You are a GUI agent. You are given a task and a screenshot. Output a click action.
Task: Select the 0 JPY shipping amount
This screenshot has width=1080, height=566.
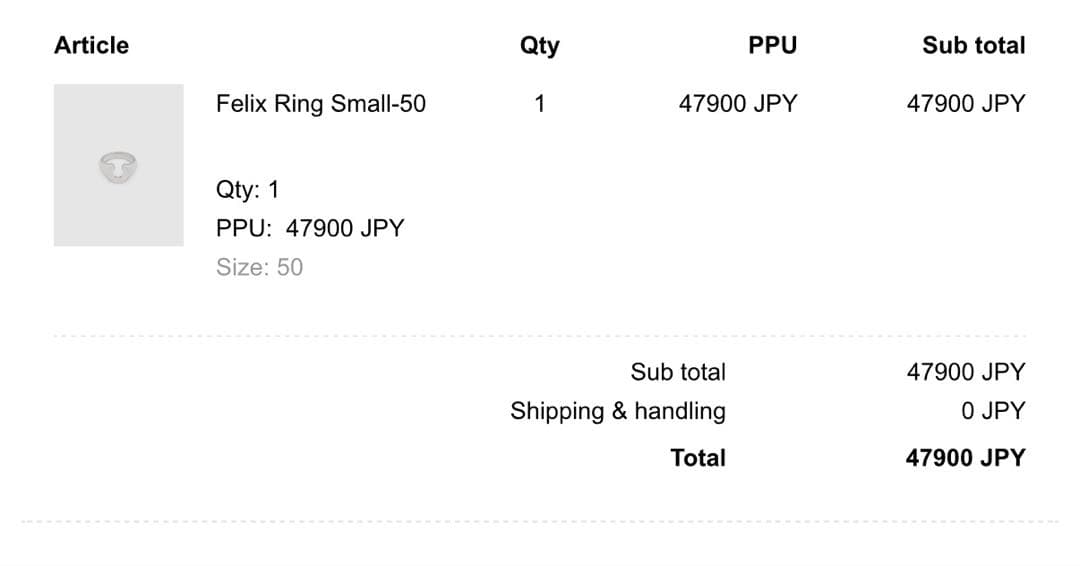[x=993, y=411]
